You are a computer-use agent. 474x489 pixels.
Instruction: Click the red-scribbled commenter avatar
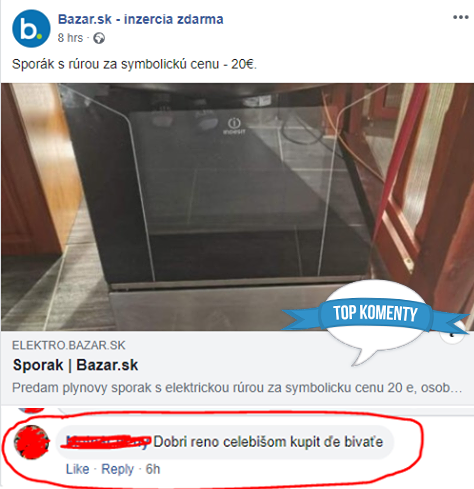[31, 442]
